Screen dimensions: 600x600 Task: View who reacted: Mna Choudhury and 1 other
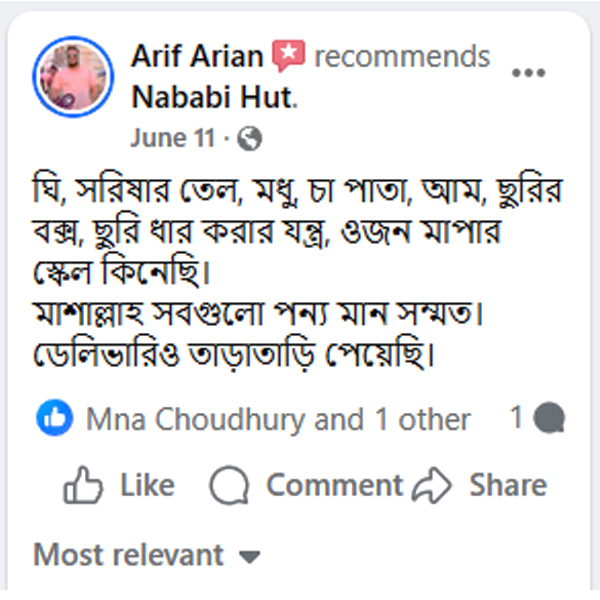pyautogui.click(x=278, y=420)
